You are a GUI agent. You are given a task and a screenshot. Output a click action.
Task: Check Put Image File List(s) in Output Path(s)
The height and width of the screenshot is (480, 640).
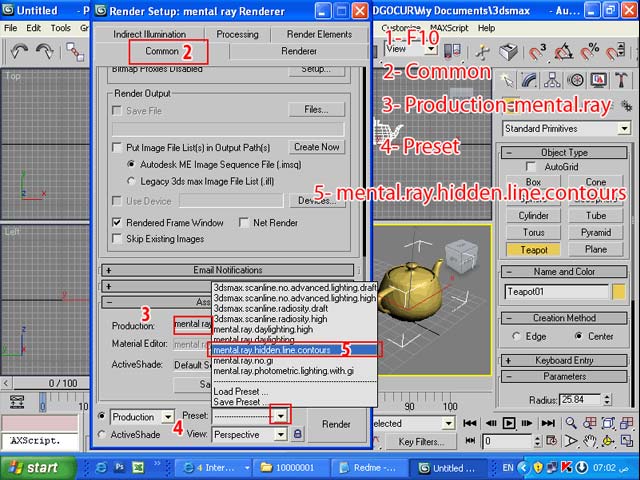pos(117,147)
